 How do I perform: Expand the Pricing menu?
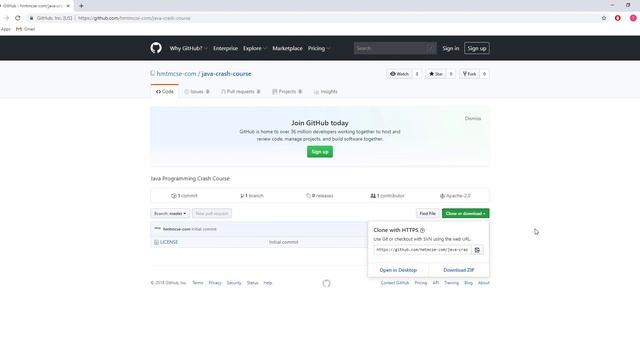pos(318,48)
